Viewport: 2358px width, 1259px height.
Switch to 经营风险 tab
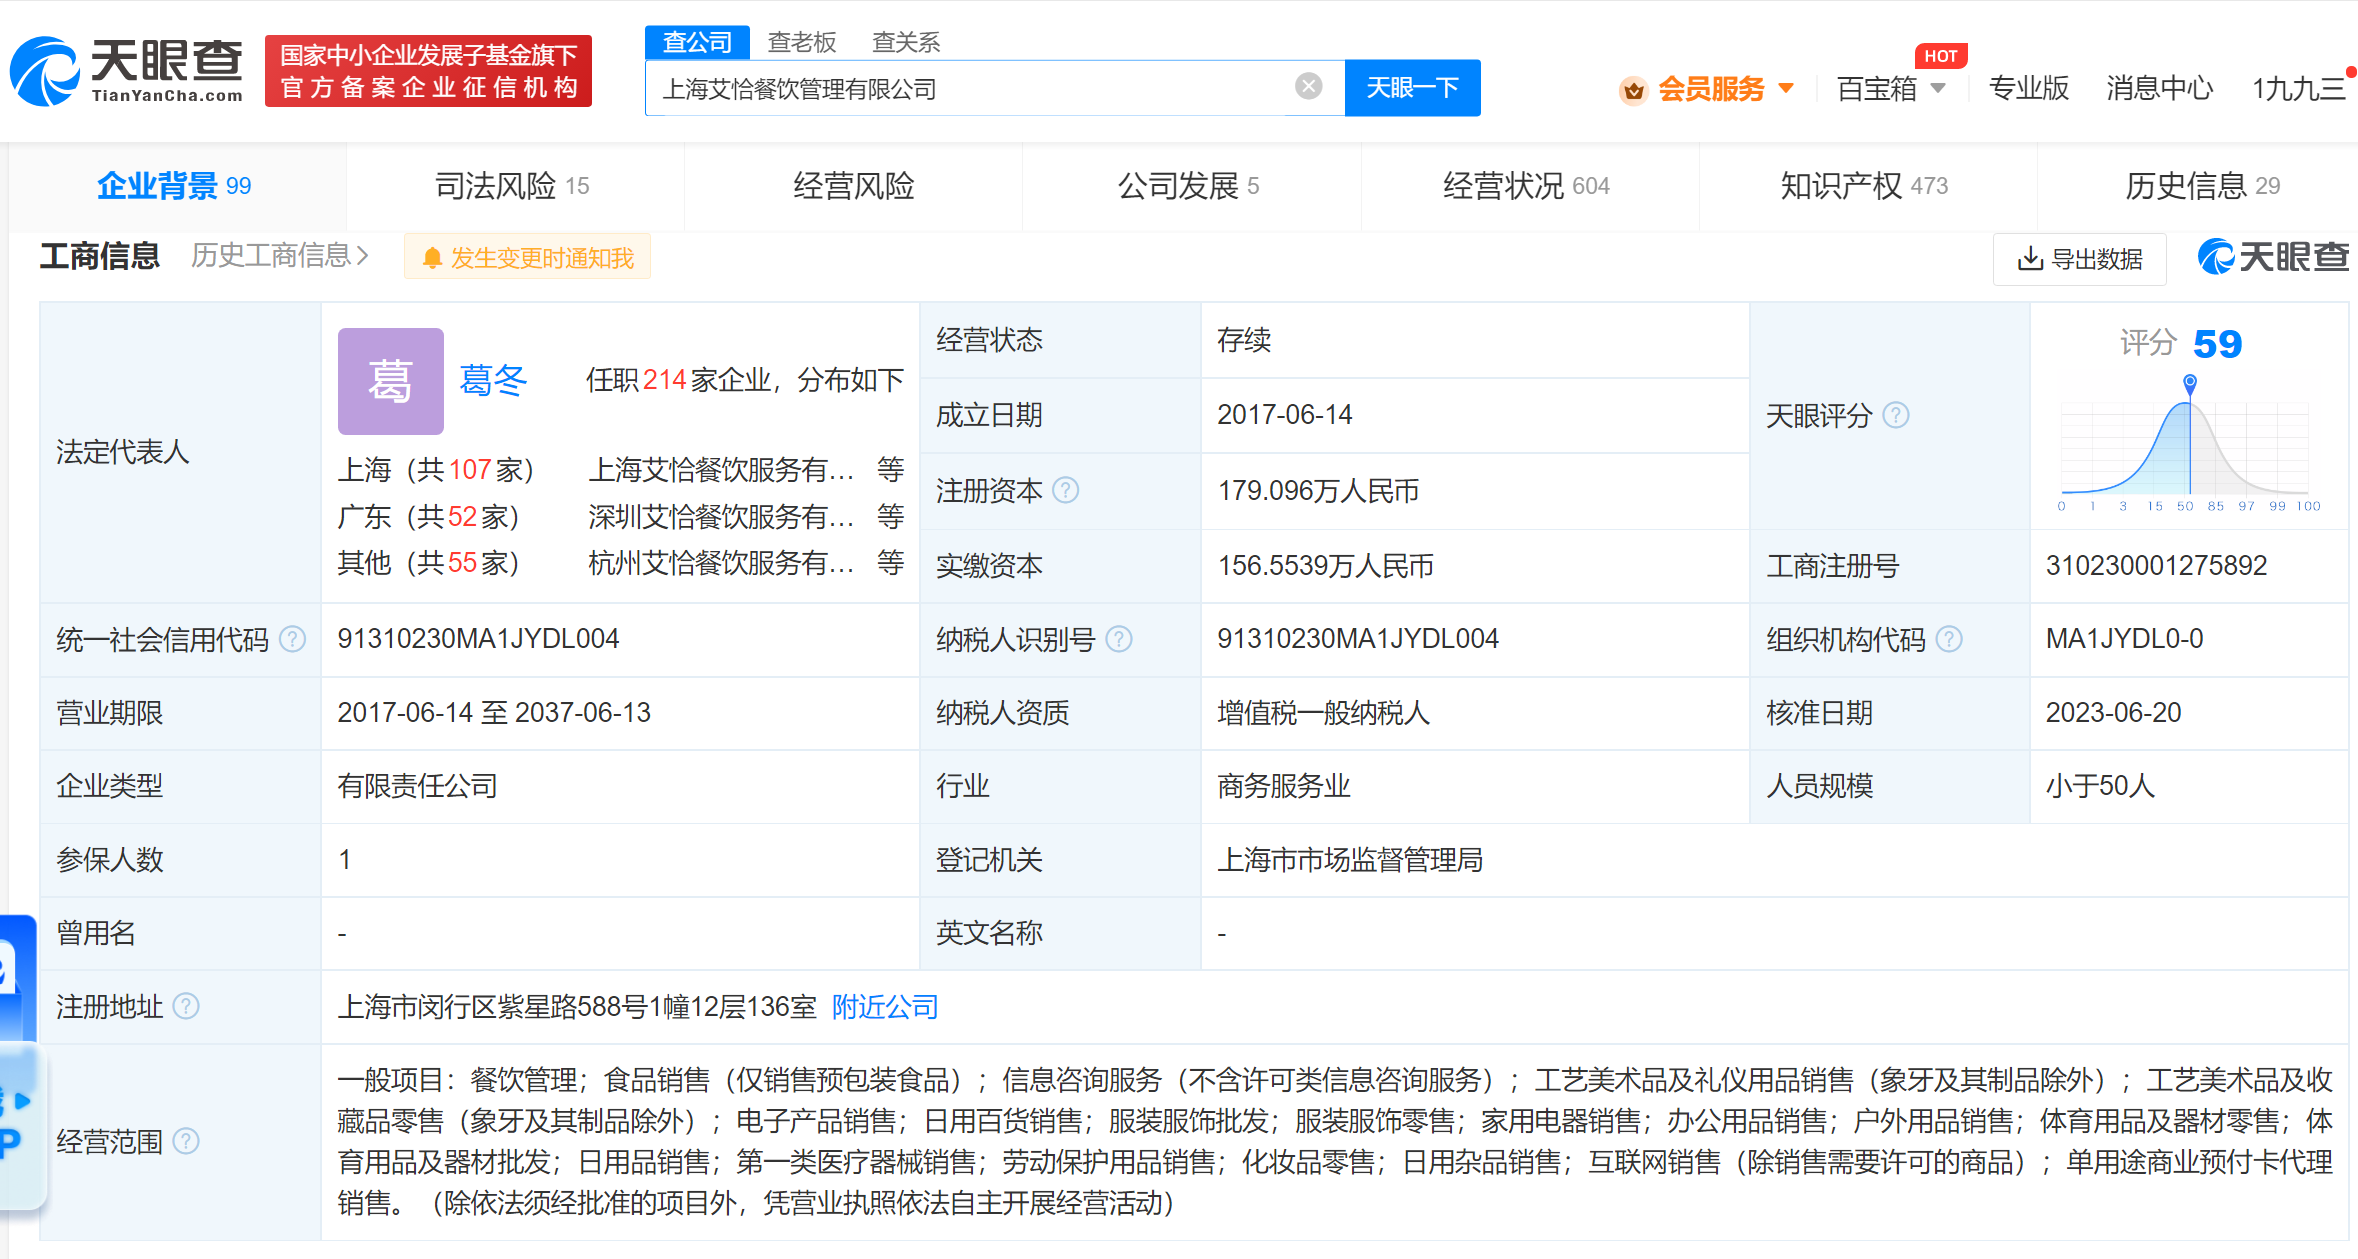(854, 186)
